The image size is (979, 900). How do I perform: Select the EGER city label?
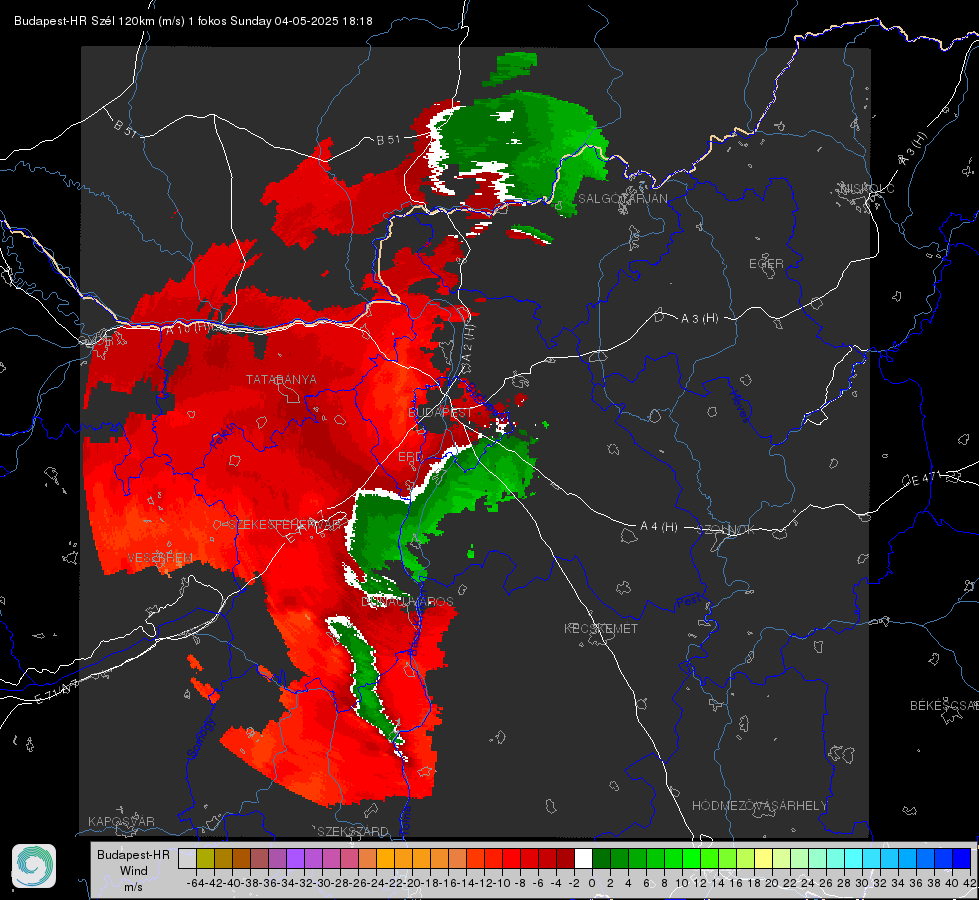(x=766, y=264)
